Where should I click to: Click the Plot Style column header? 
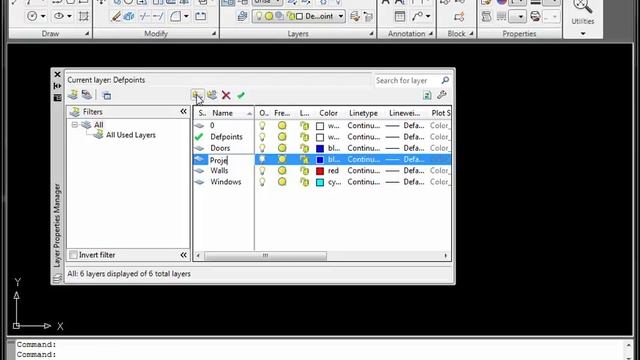pos(440,113)
